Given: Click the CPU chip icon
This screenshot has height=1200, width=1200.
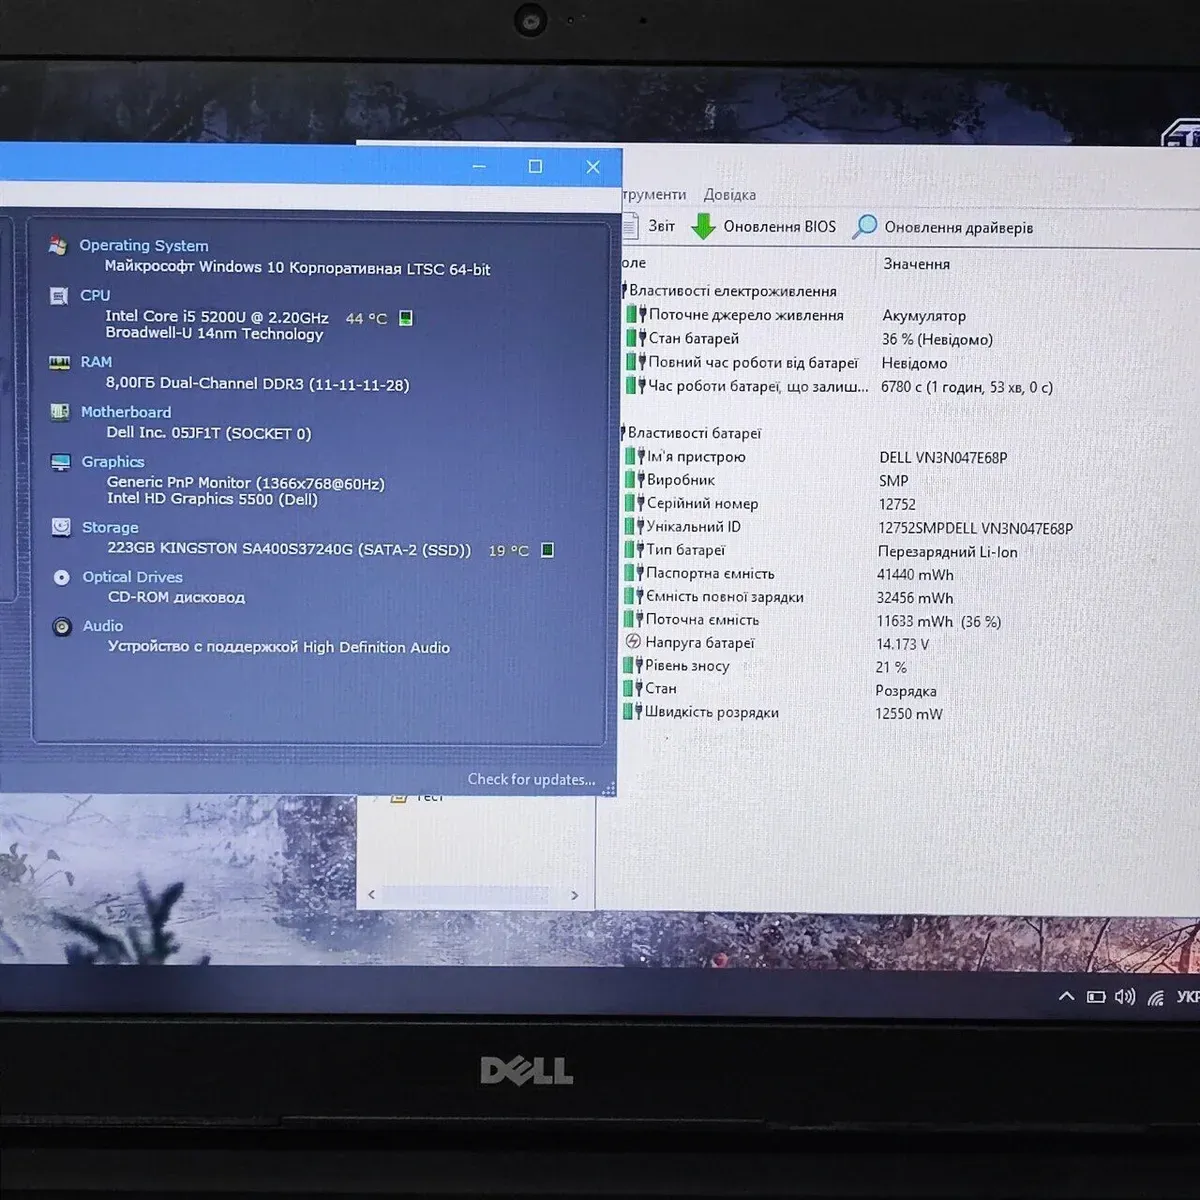Looking at the screenshot, I should coord(60,296).
